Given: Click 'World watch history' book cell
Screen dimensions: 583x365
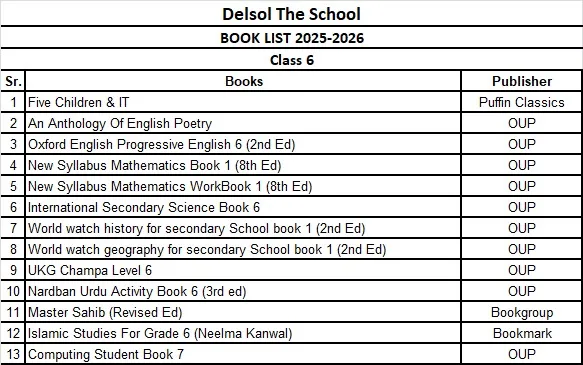Looking at the screenshot, I should (x=244, y=228).
